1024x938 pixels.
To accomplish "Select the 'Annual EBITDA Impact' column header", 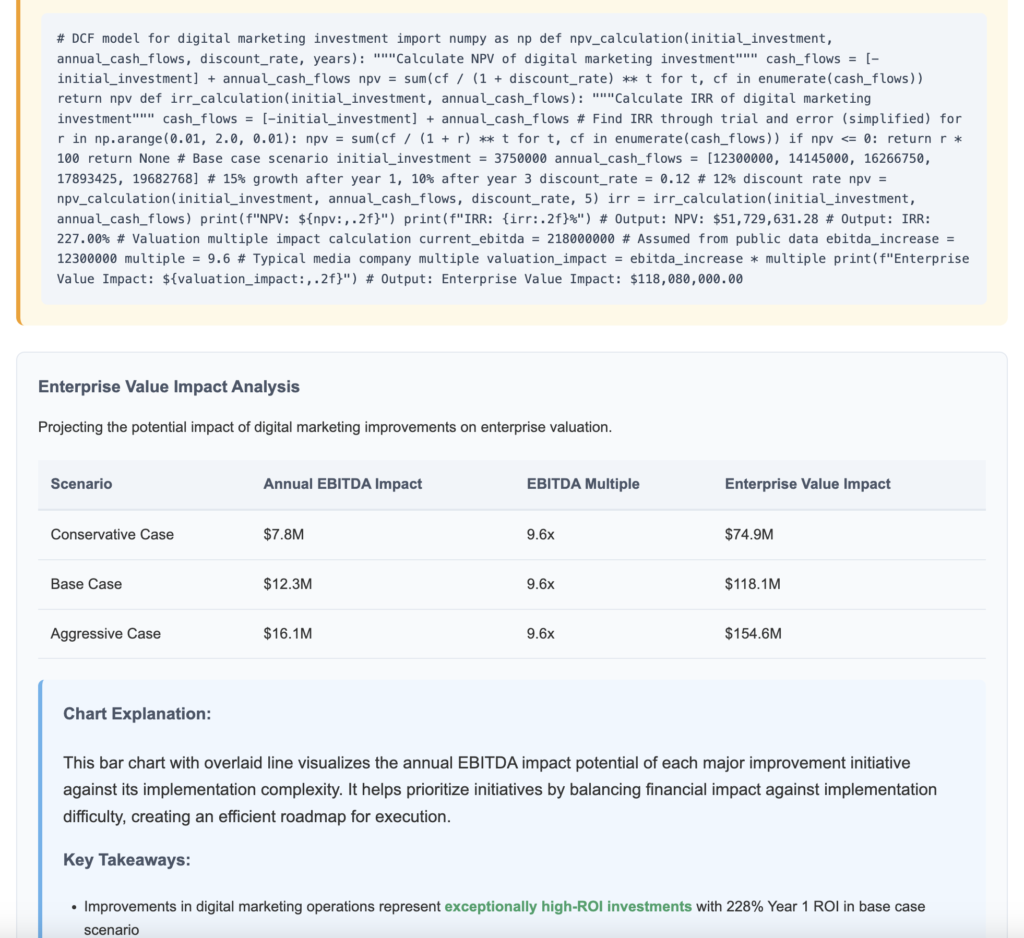I will coord(342,484).
